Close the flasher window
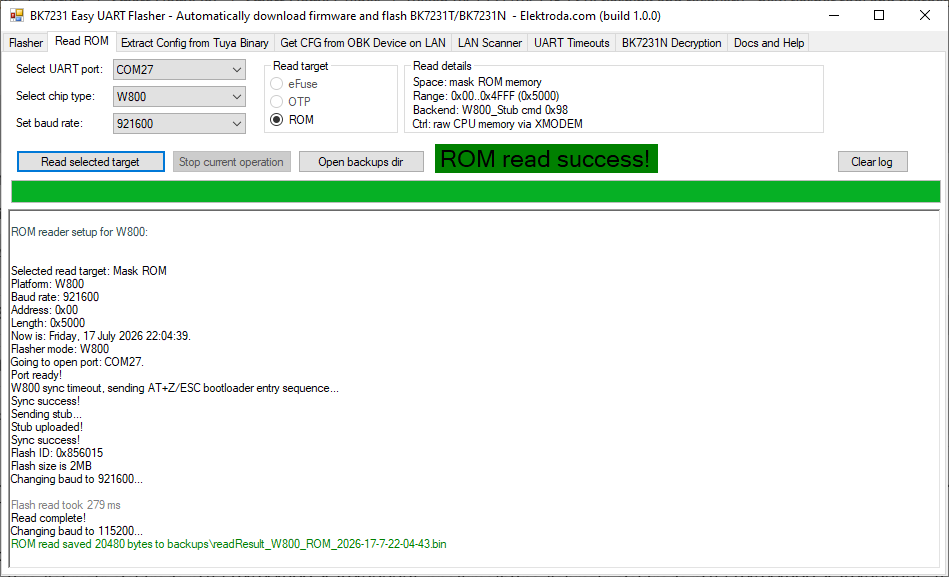Viewport: 949px width, 577px height. 925,15
